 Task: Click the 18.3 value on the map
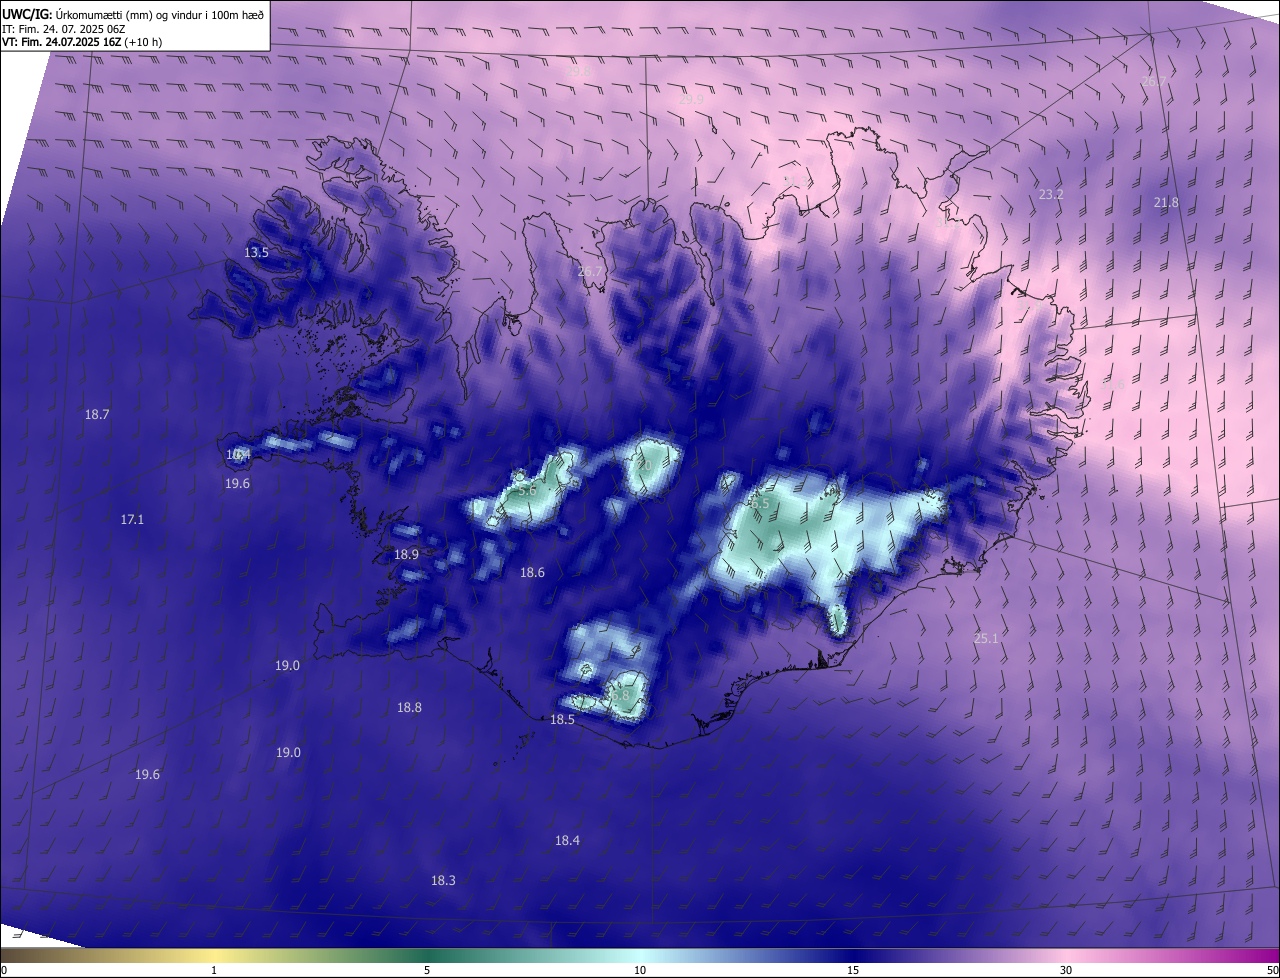pyautogui.click(x=443, y=880)
